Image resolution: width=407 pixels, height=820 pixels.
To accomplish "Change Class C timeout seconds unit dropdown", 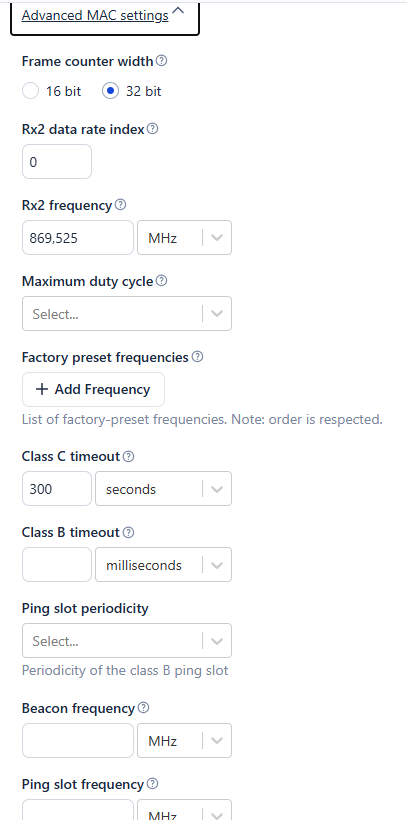I will pyautogui.click(x=163, y=489).
